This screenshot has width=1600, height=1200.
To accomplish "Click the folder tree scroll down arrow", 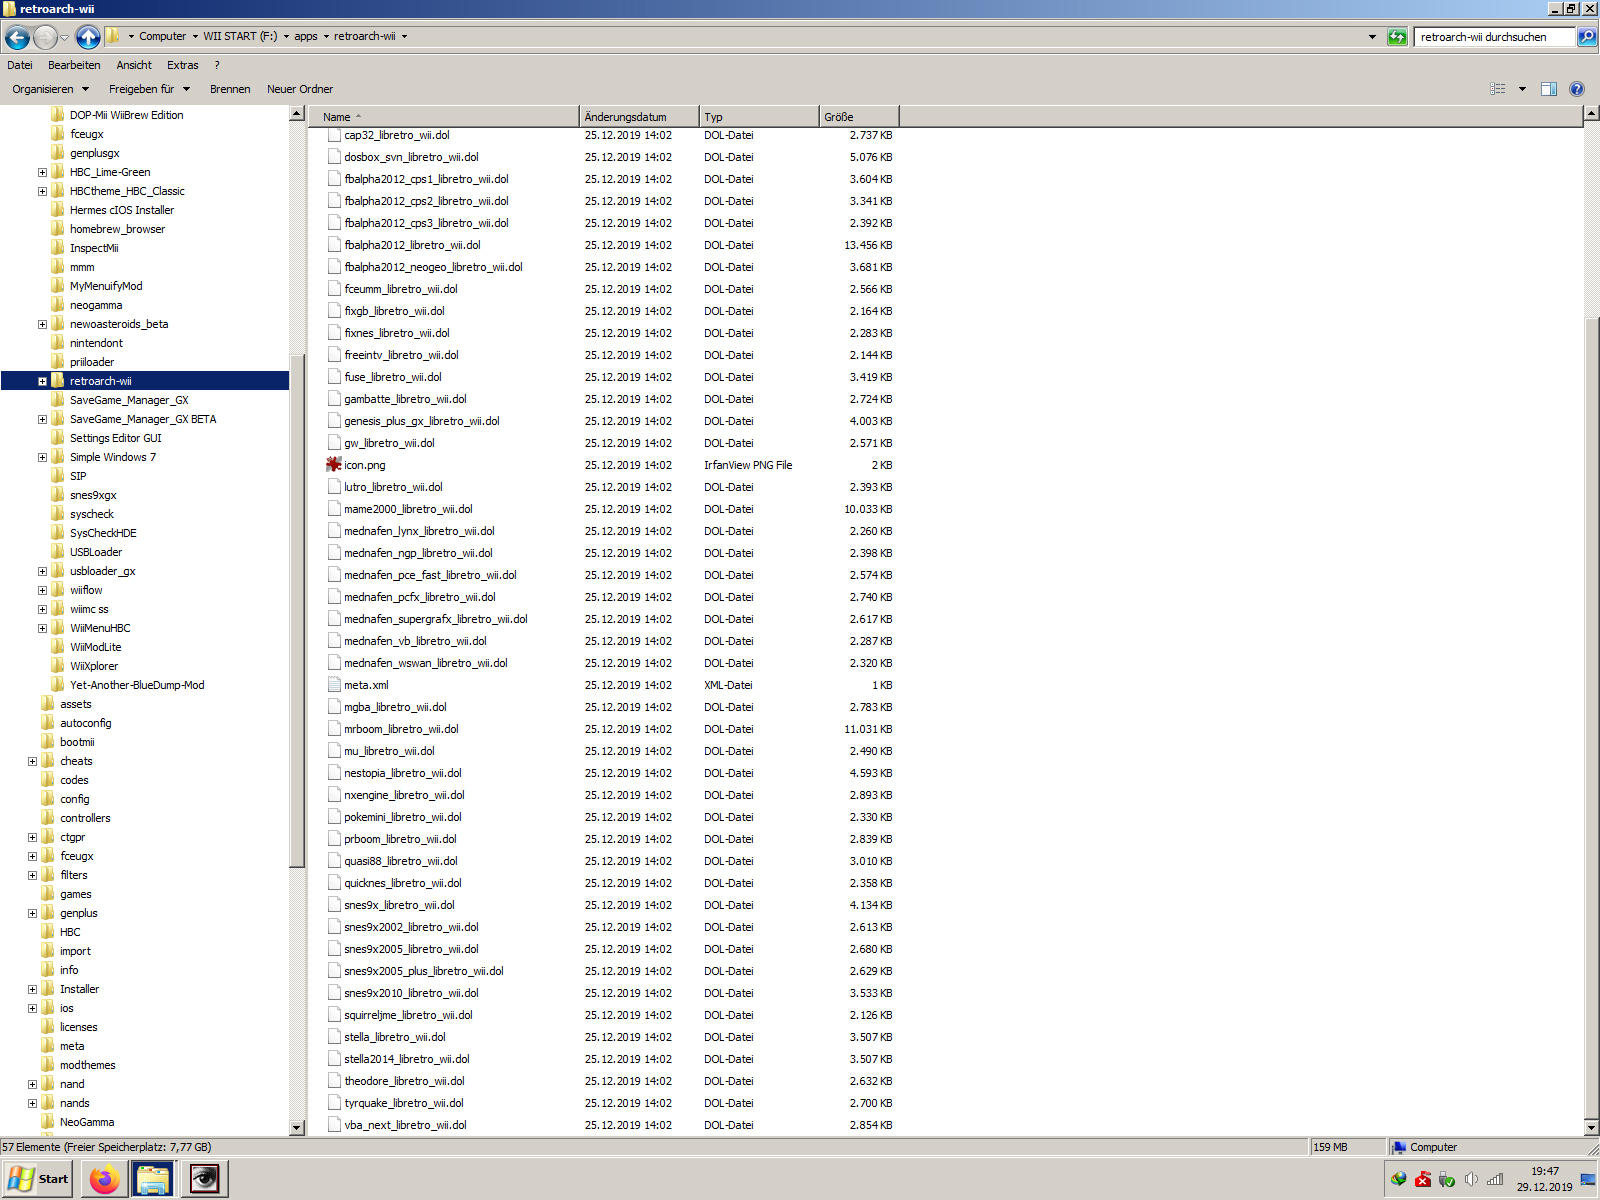I will [297, 1127].
